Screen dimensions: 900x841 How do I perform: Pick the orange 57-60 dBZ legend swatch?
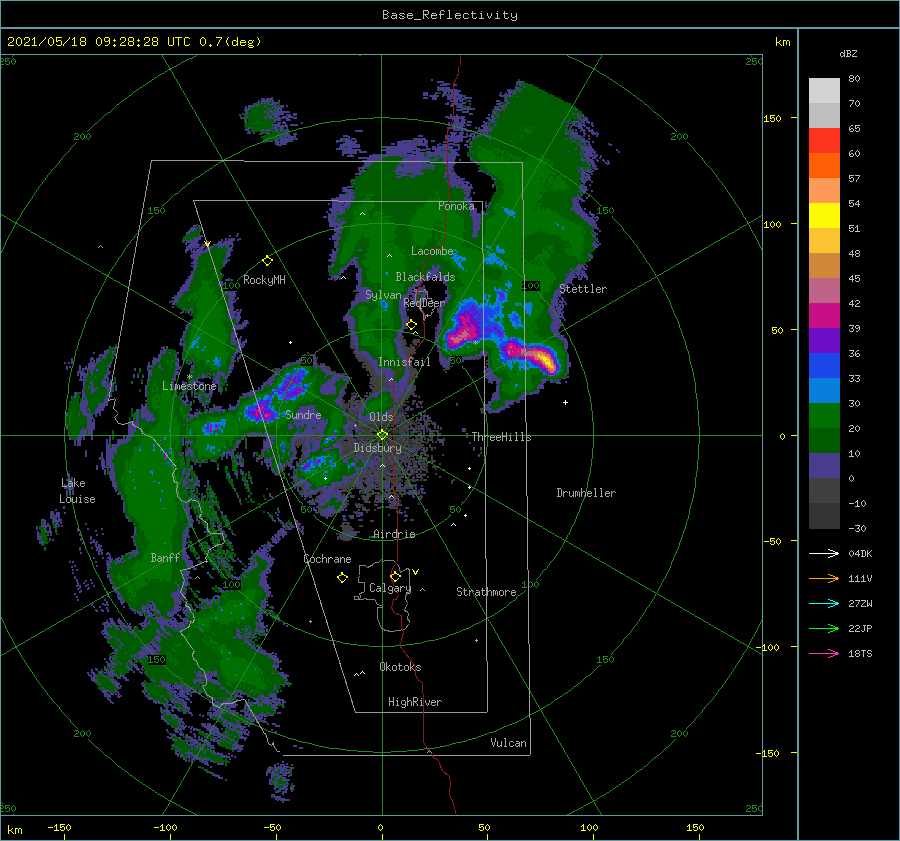coord(824,166)
